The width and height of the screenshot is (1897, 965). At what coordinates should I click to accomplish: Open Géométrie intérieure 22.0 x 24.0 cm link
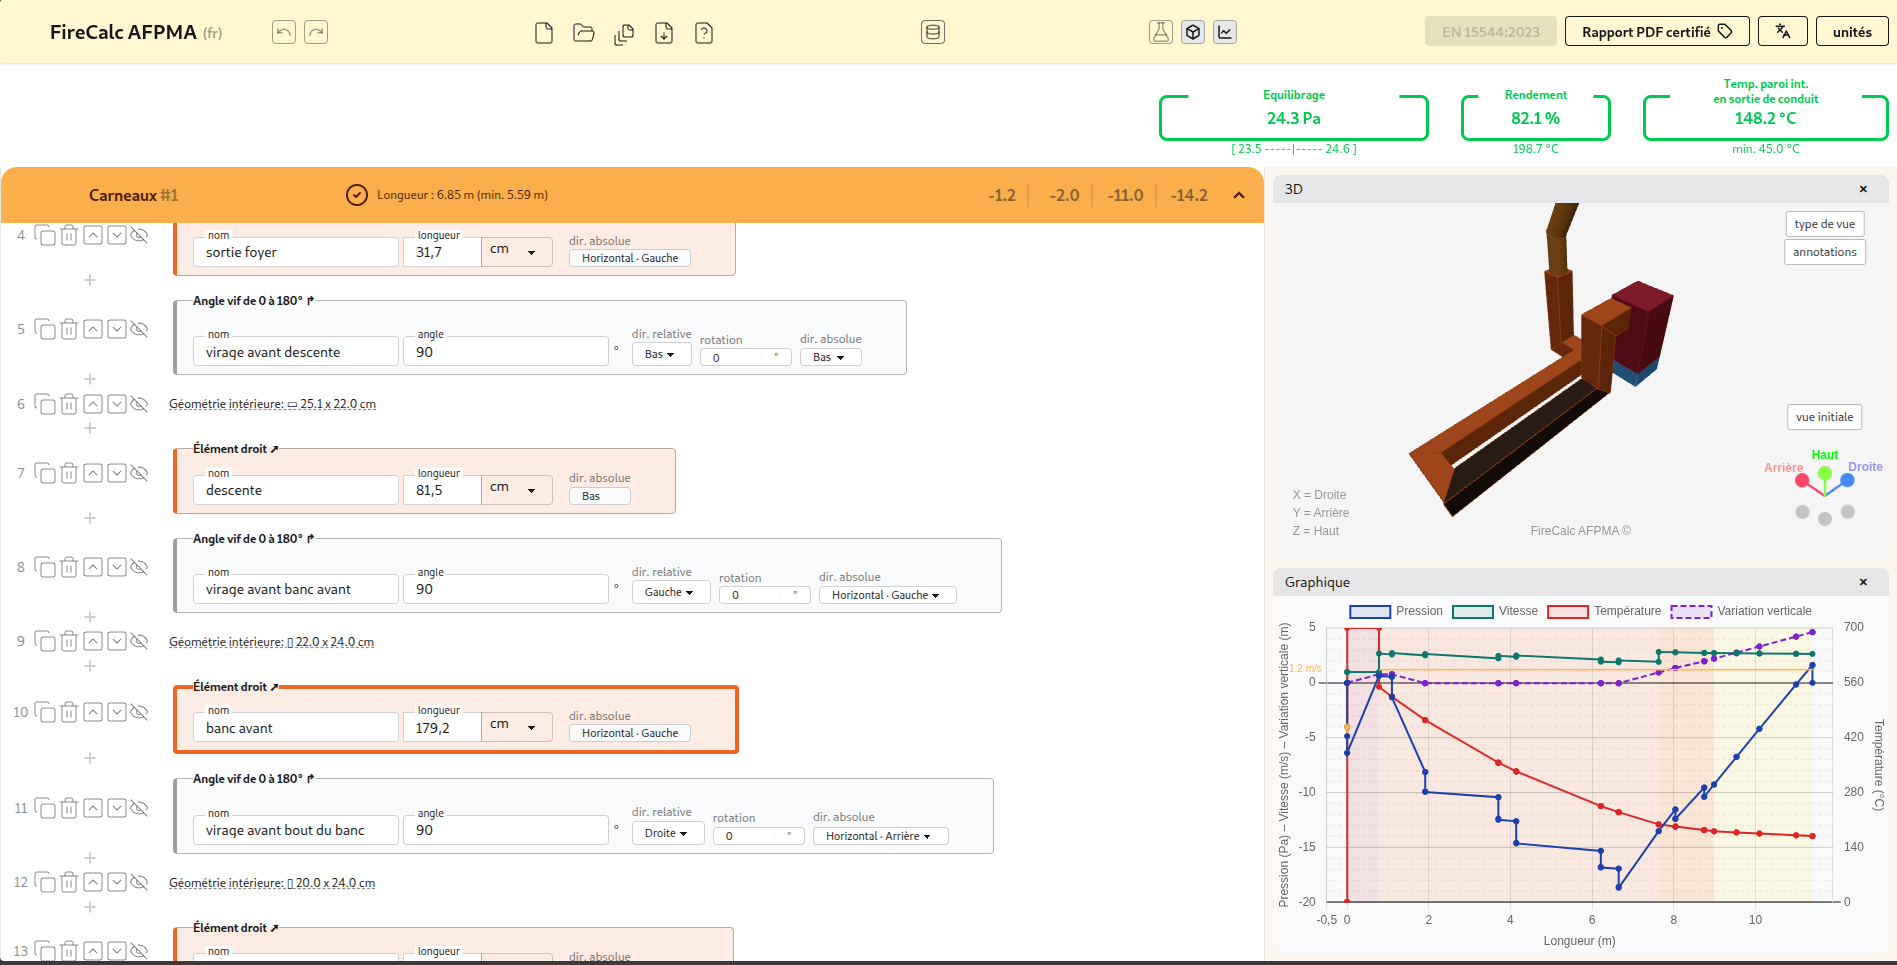coord(271,642)
